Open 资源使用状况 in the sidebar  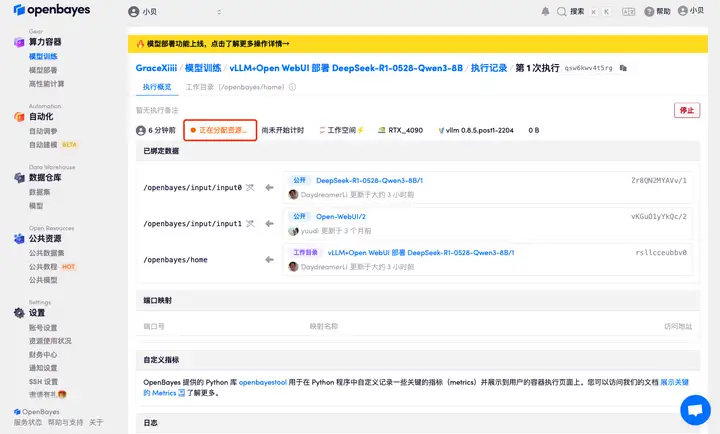50,341
